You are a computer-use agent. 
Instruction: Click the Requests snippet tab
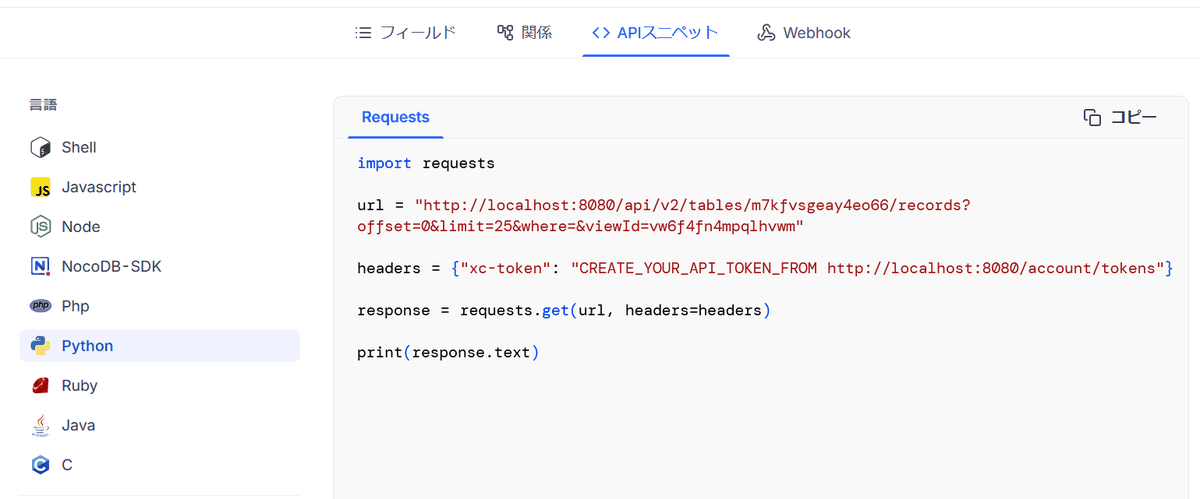coord(395,118)
